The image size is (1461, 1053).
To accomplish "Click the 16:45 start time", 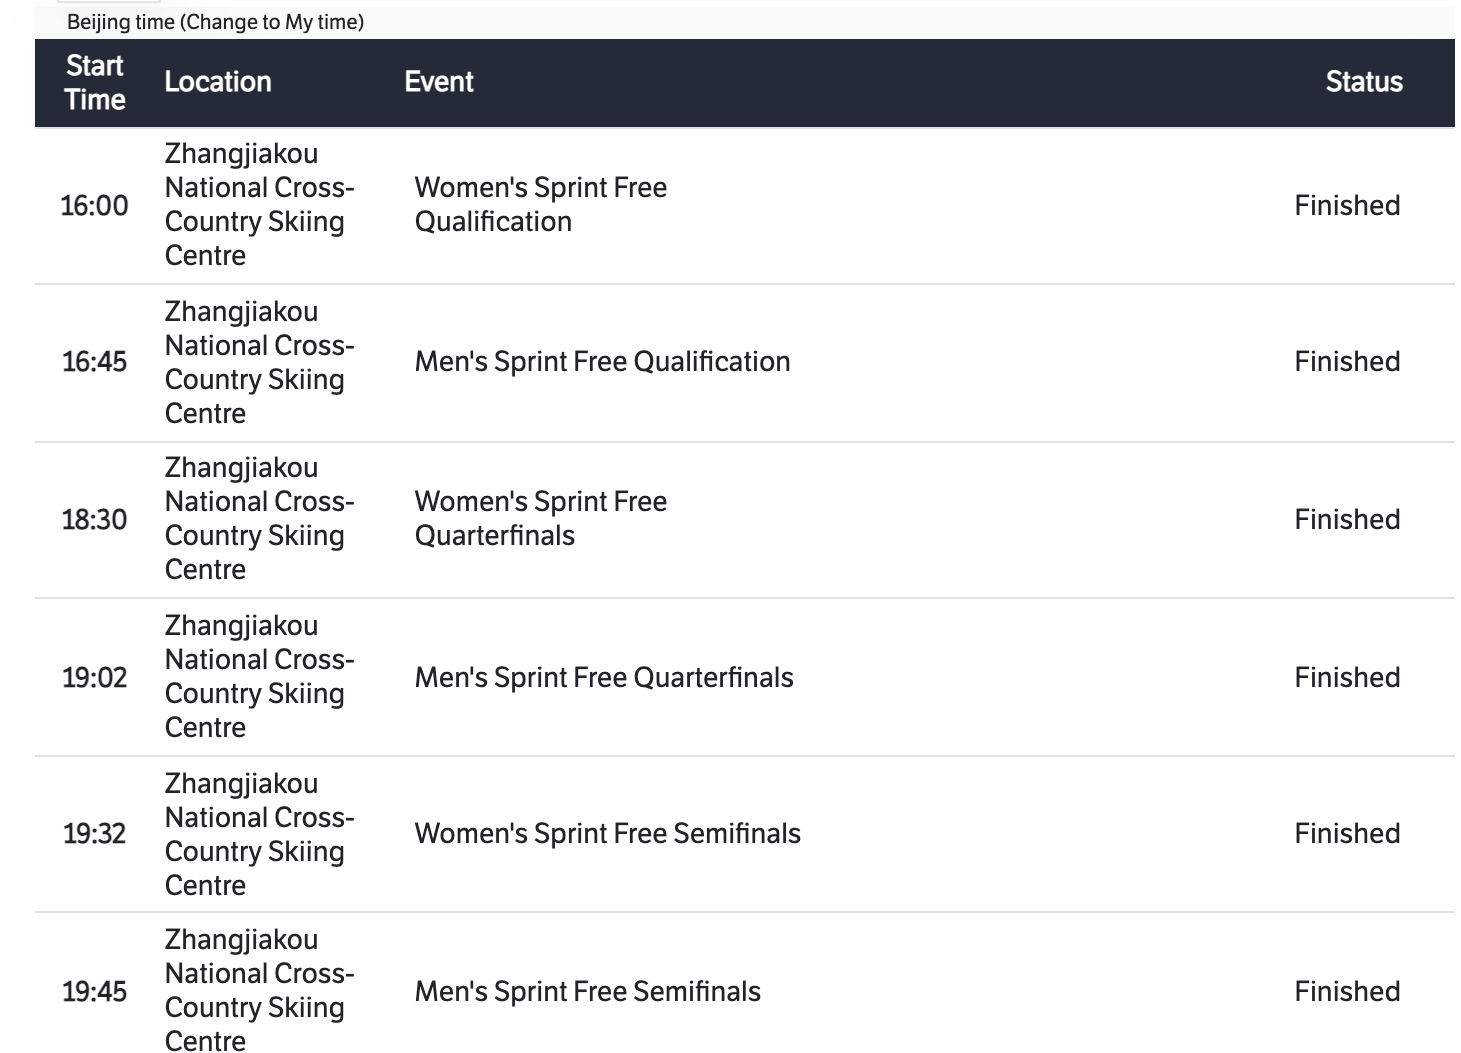I will [x=94, y=362].
